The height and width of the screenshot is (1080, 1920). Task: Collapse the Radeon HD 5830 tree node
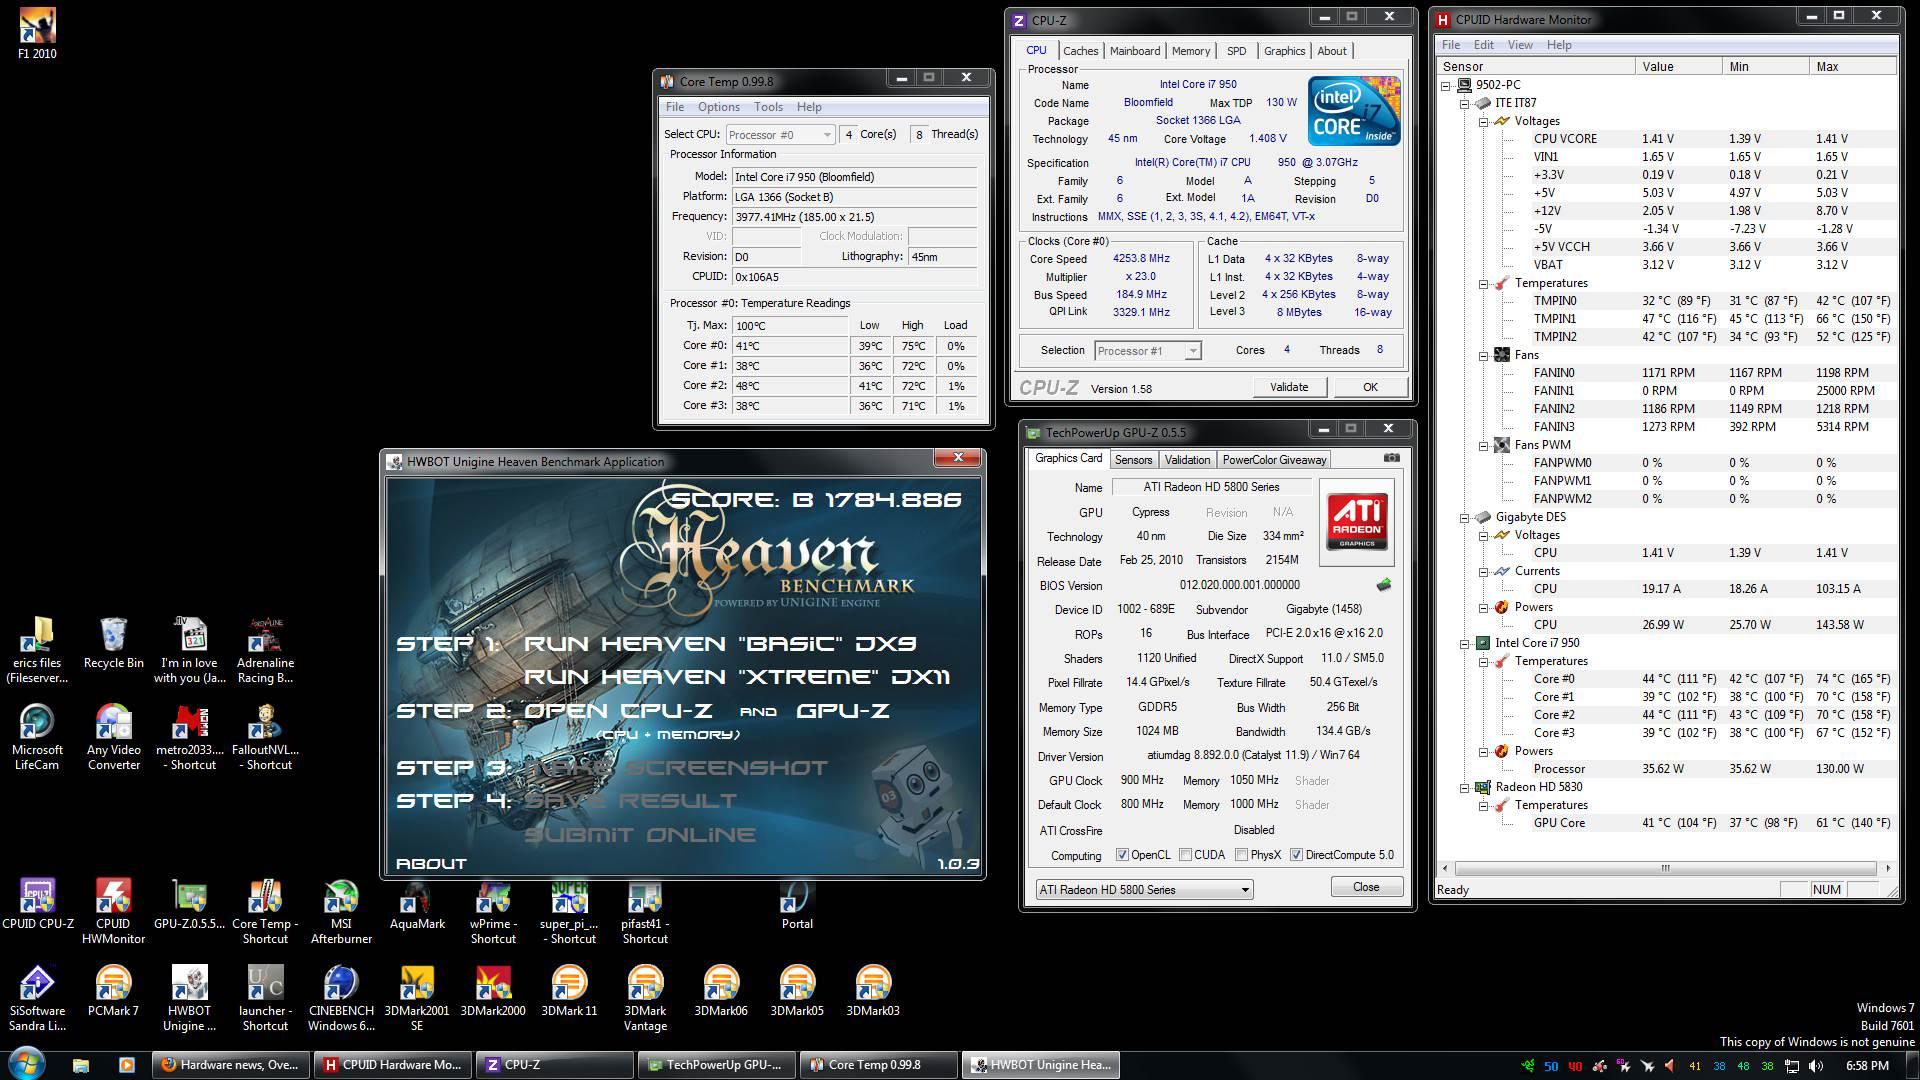click(1464, 787)
